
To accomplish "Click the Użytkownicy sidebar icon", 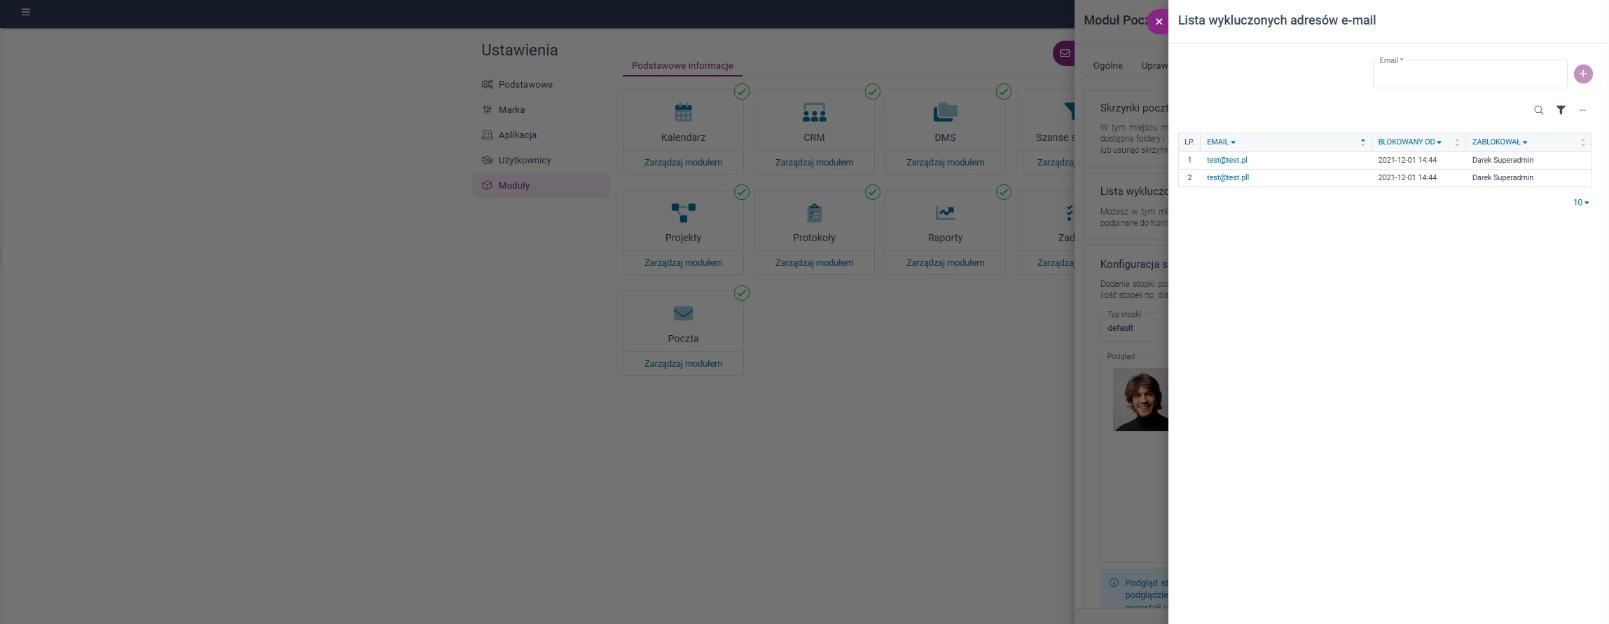I will 487,160.
